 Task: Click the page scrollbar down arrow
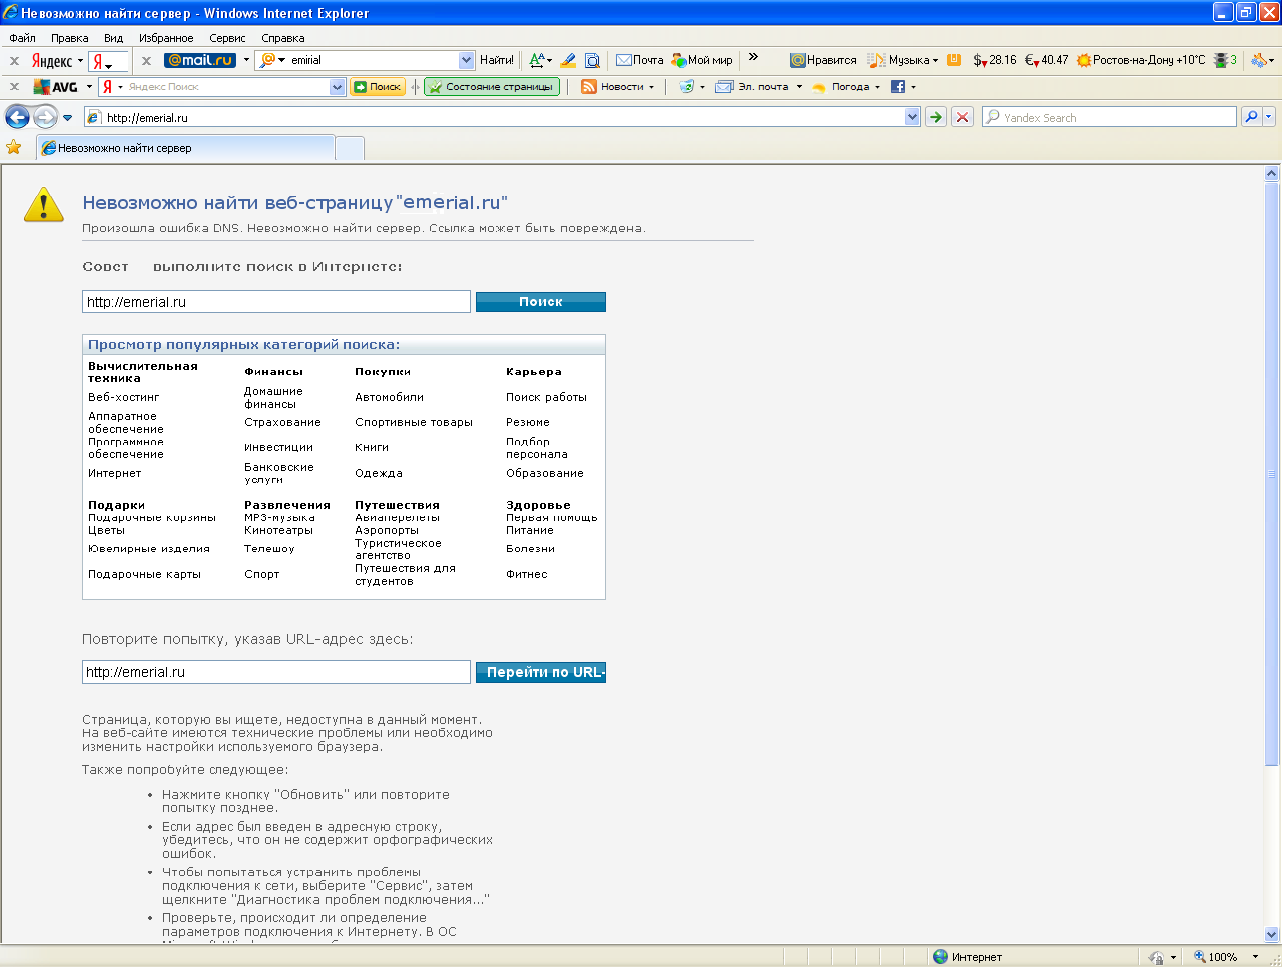[1272, 935]
